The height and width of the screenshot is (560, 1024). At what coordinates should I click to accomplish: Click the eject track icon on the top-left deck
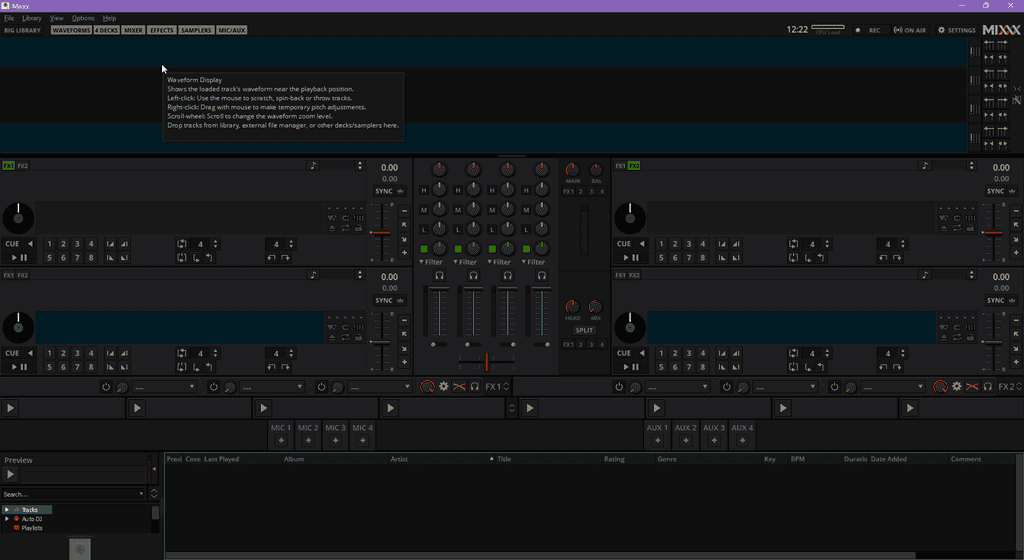coord(332,228)
